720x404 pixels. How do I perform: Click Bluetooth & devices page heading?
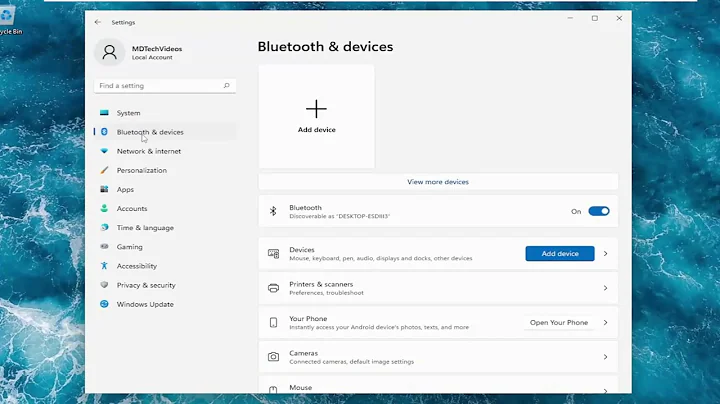tap(325, 46)
